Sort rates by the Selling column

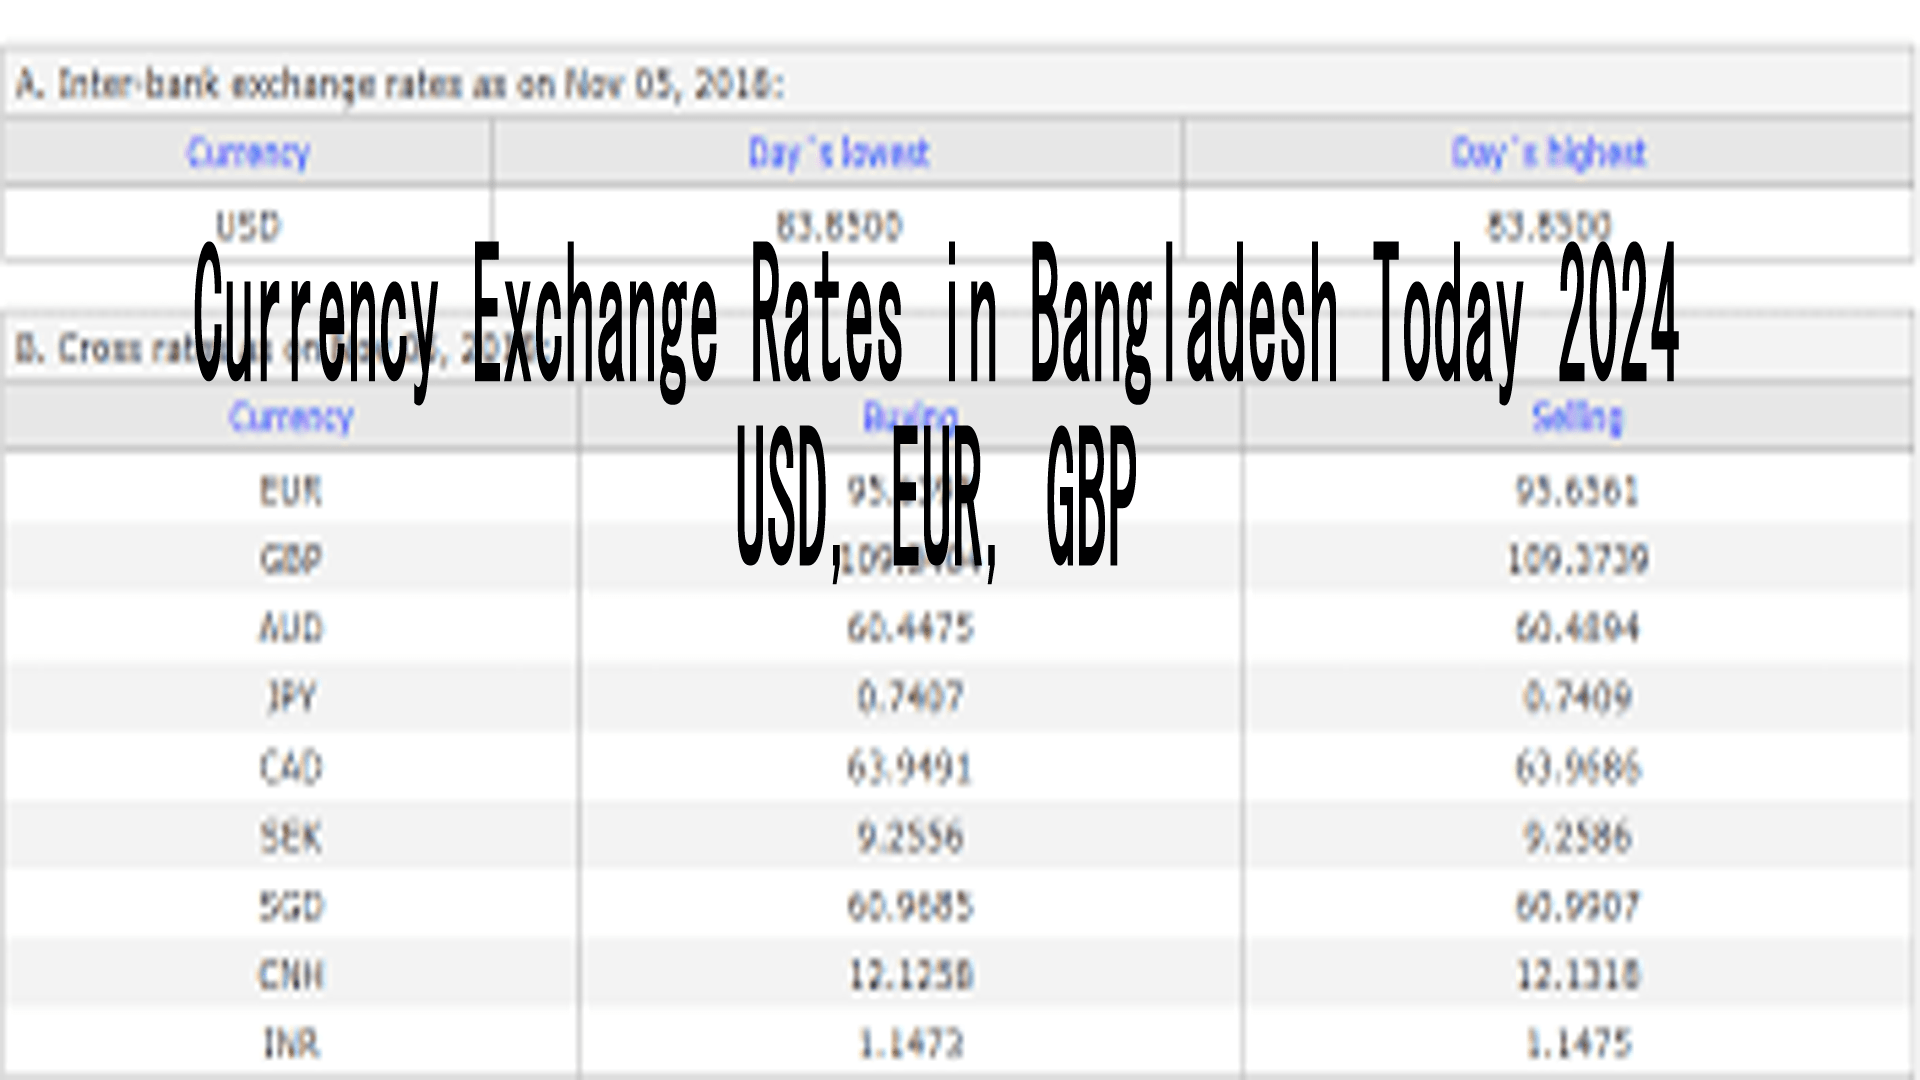pyautogui.click(x=1576, y=419)
